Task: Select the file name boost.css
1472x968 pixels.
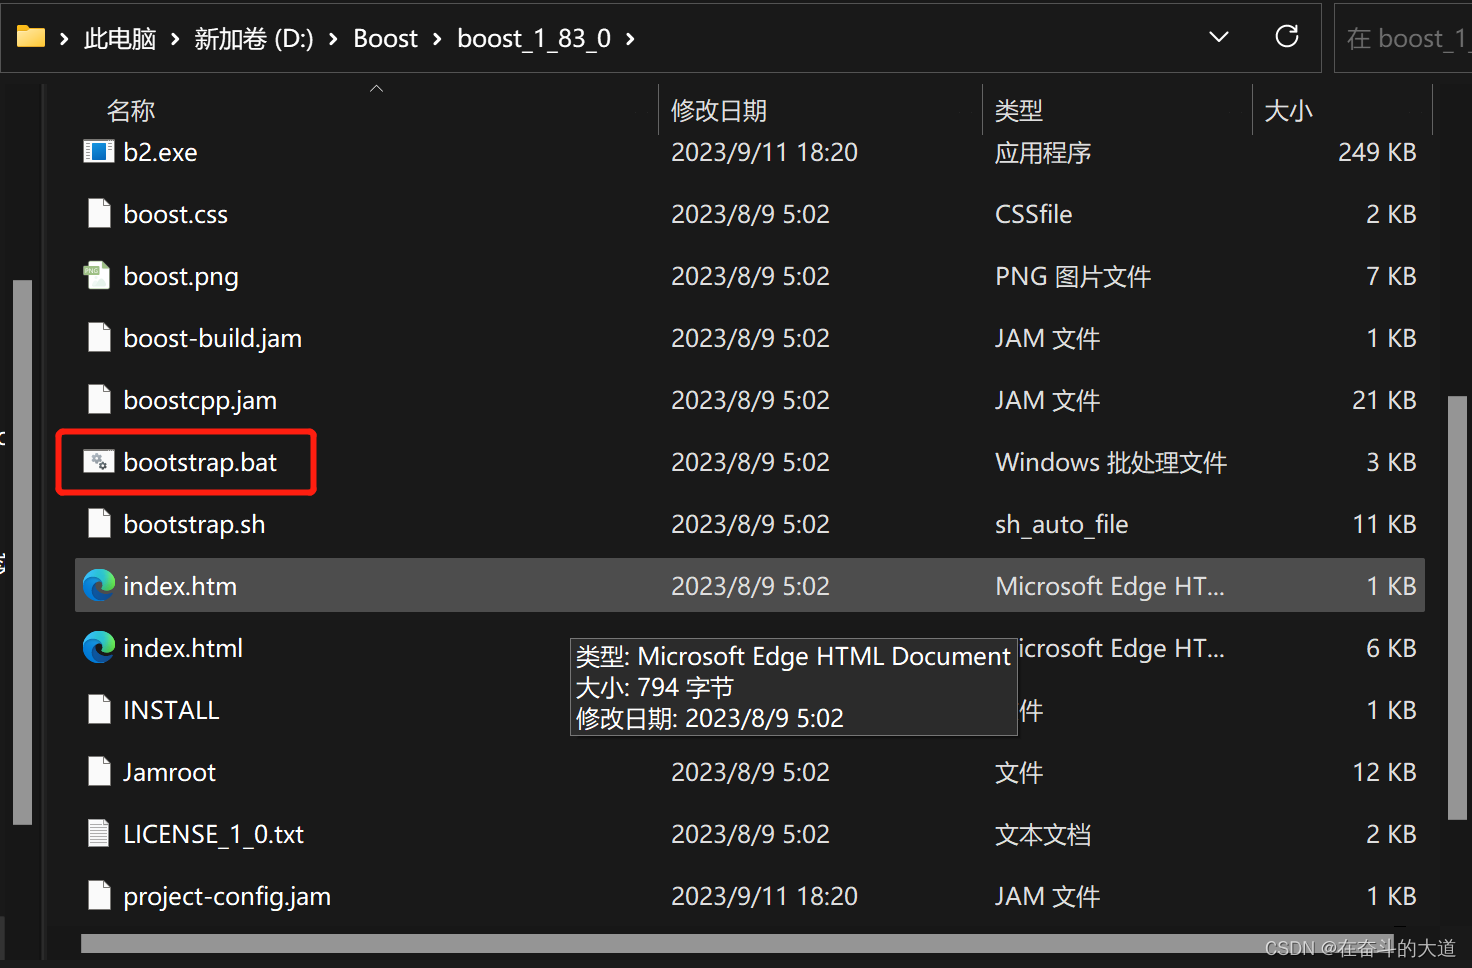Action: click(175, 214)
